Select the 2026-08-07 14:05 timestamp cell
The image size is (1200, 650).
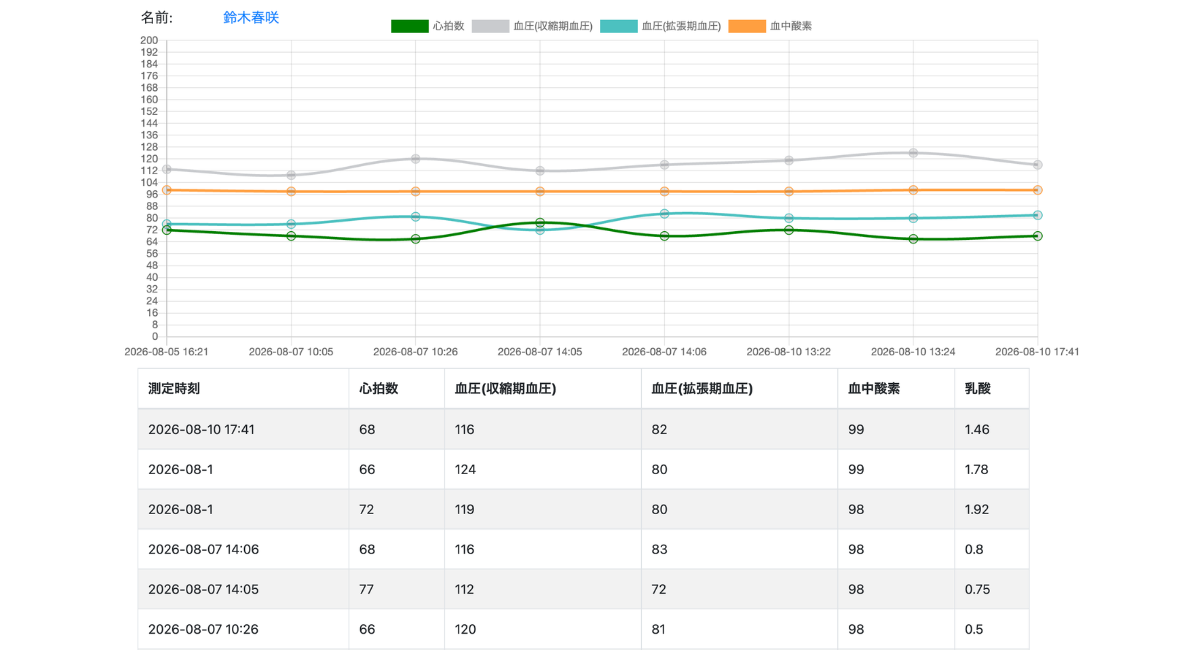243,589
